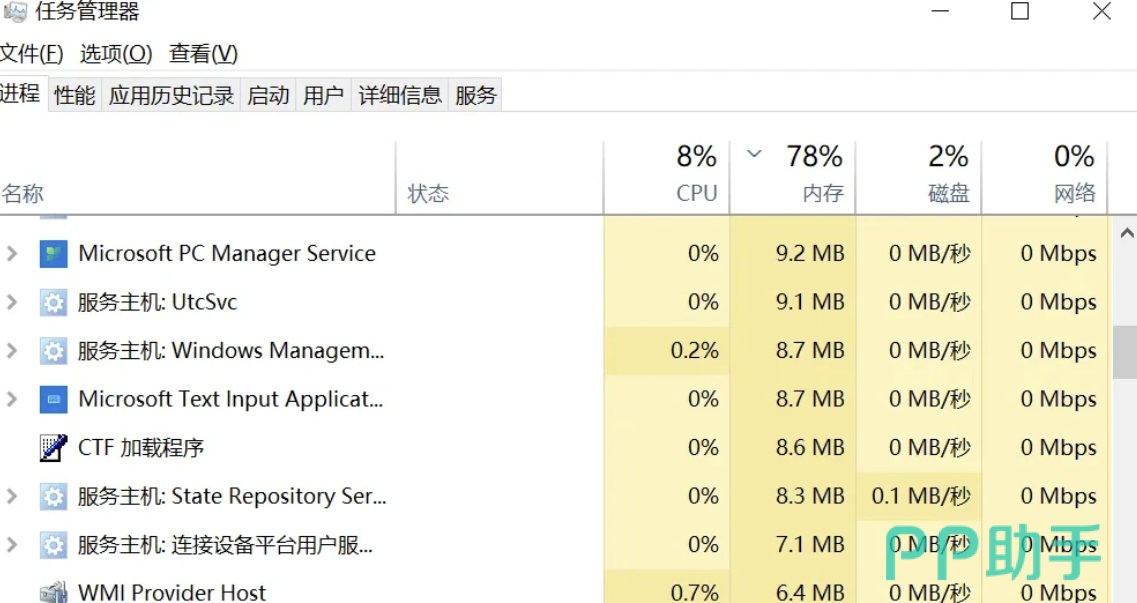
Task: Click the State Repository Service gear icon
Action: point(53,496)
